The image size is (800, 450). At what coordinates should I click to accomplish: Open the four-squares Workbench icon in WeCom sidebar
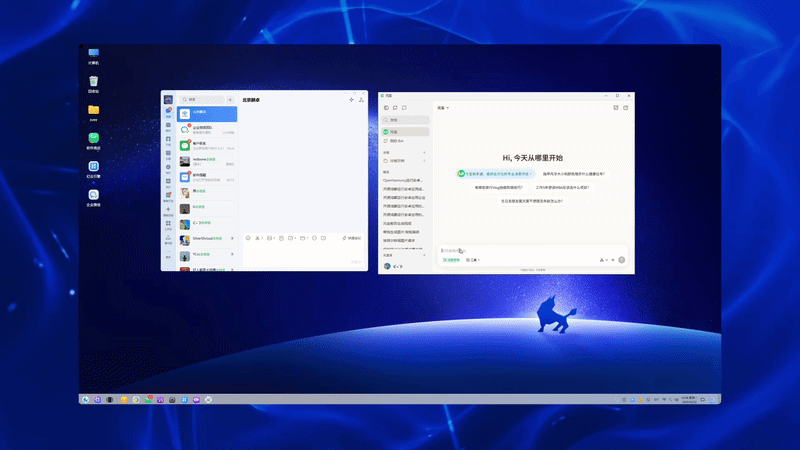point(168,225)
